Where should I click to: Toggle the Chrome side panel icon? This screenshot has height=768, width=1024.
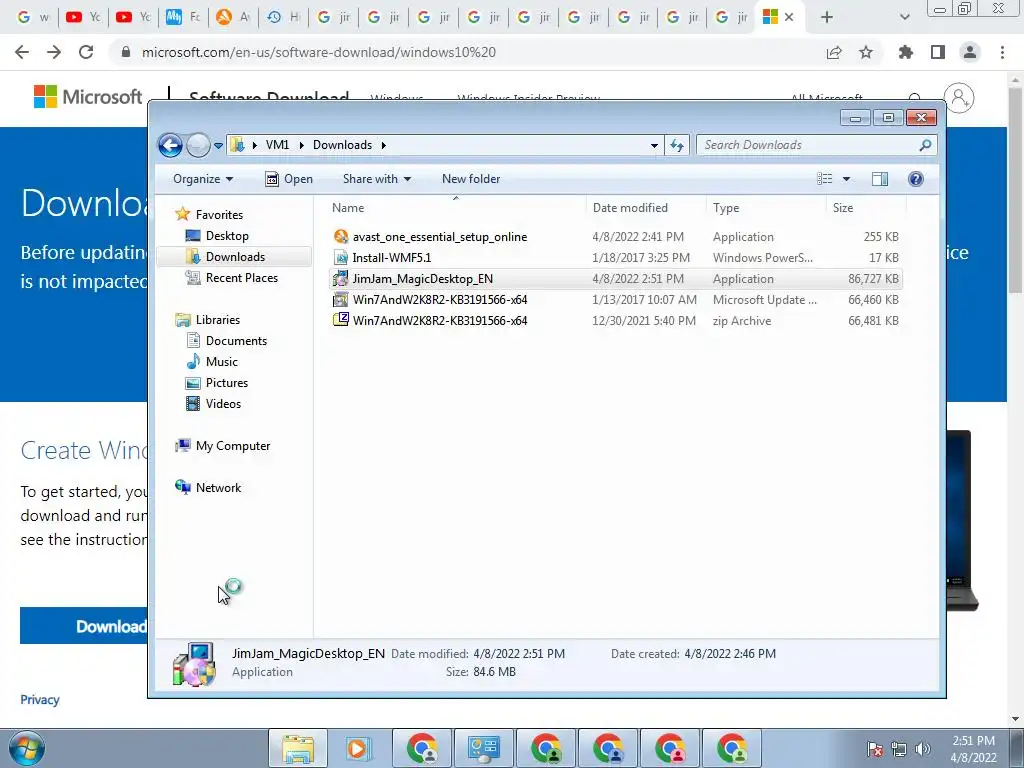pos(938,52)
